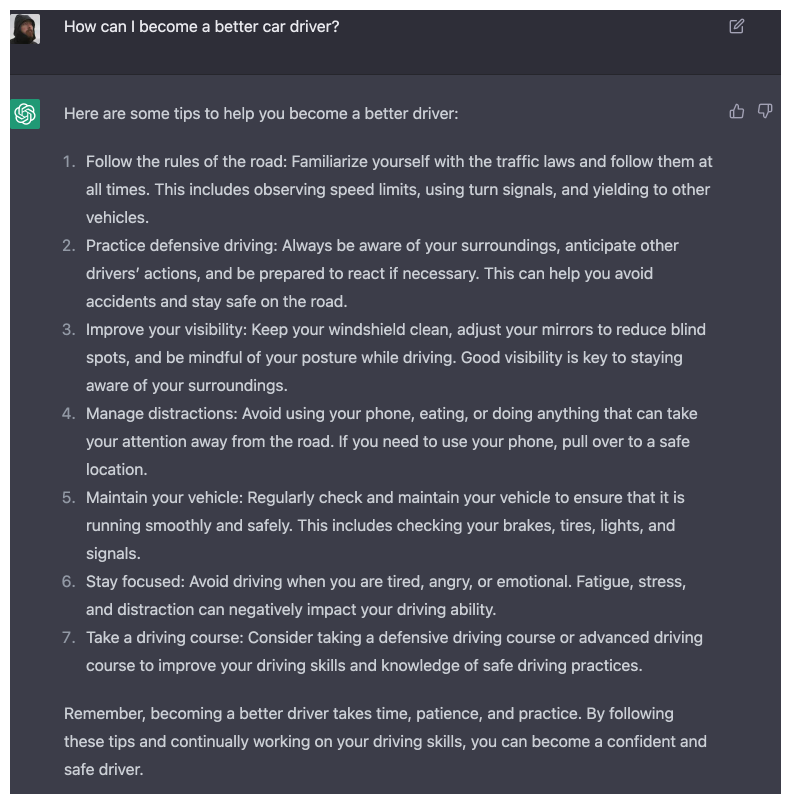Dislike the response with thumbs down
Image resolution: width=791 pixels, height=804 pixels.
click(x=765, y=112)
